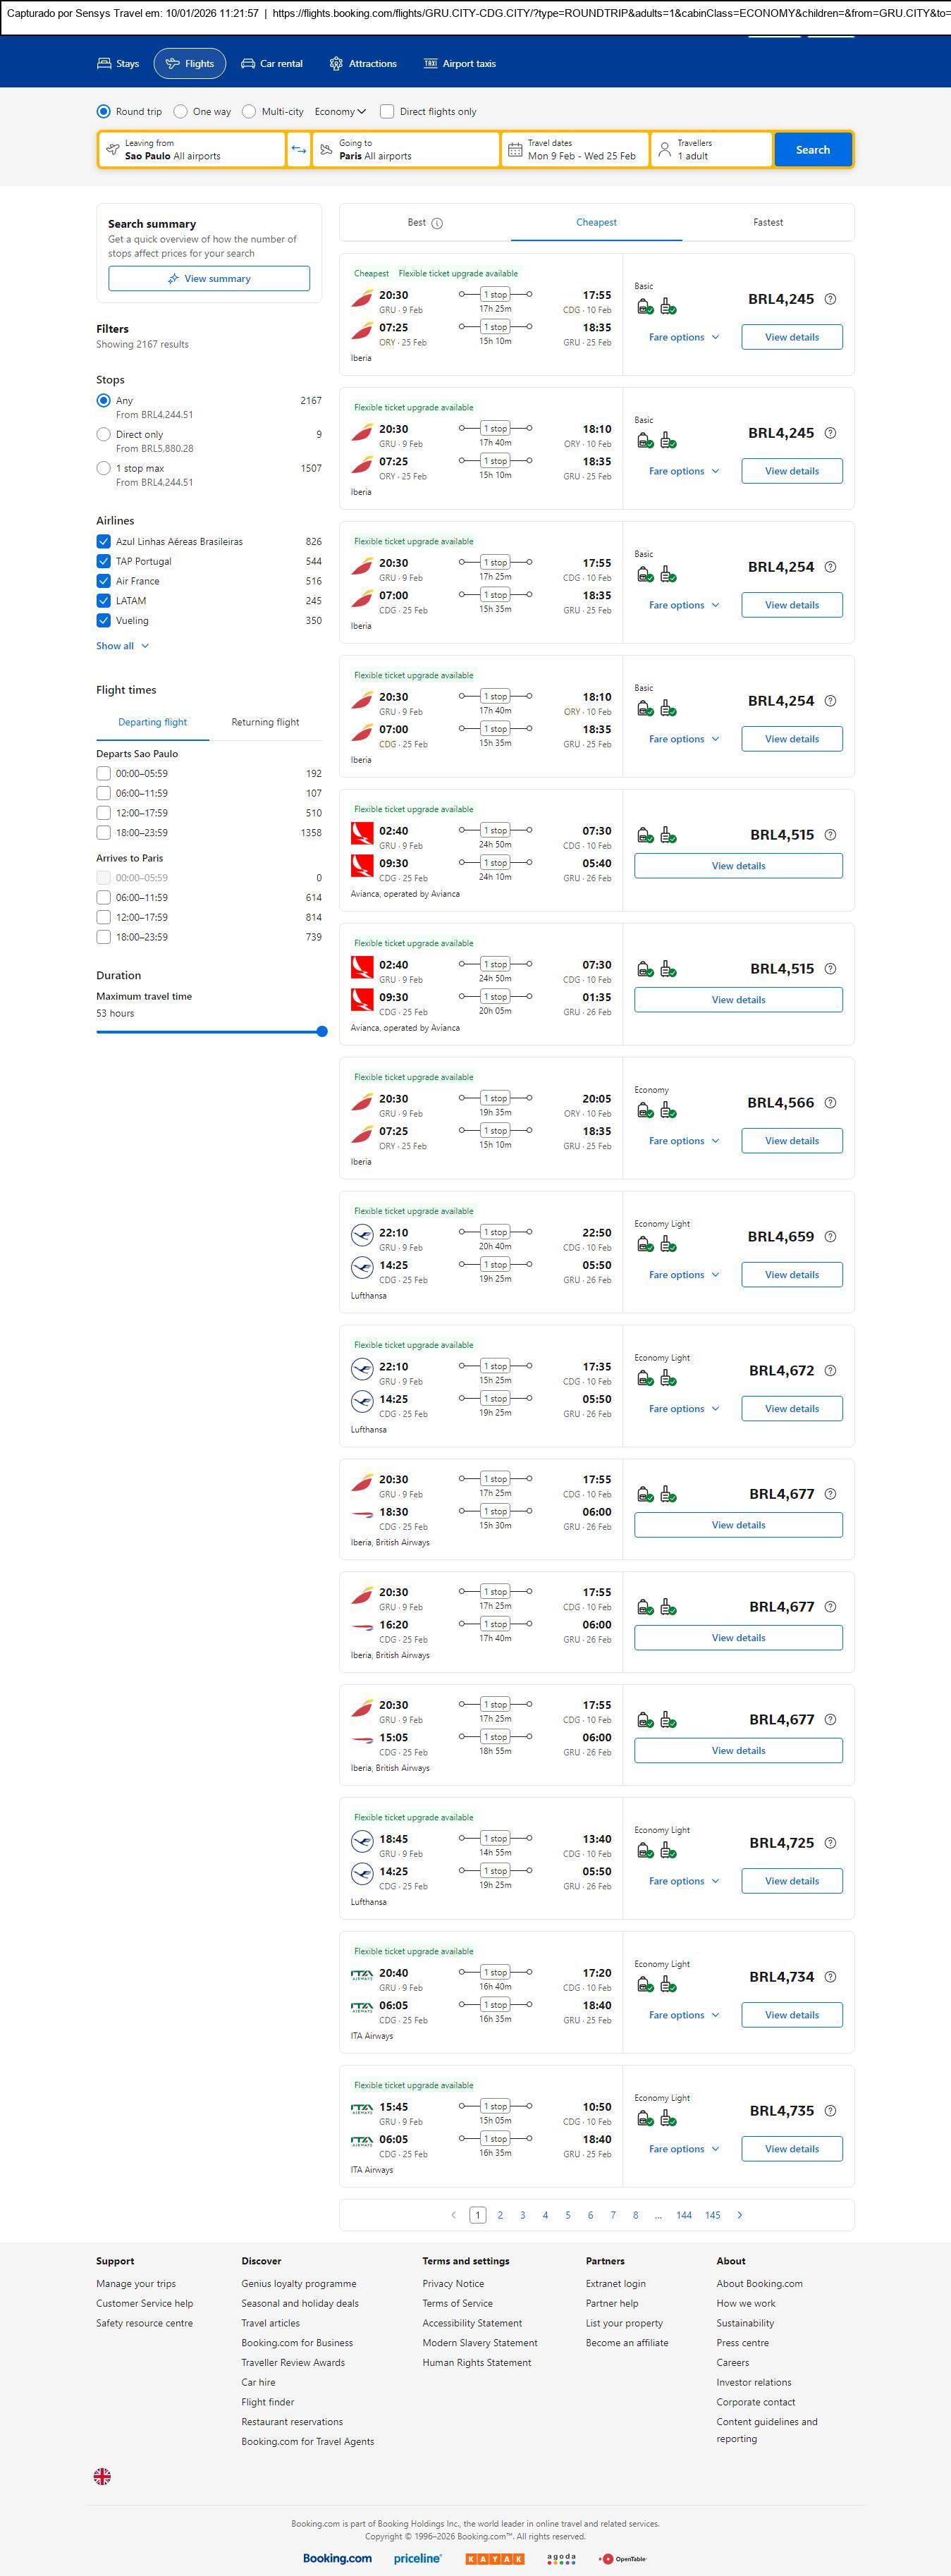Click the swap origin and destination arrows icon
The image size is (951, 2576).
click(x=298, y=150)
